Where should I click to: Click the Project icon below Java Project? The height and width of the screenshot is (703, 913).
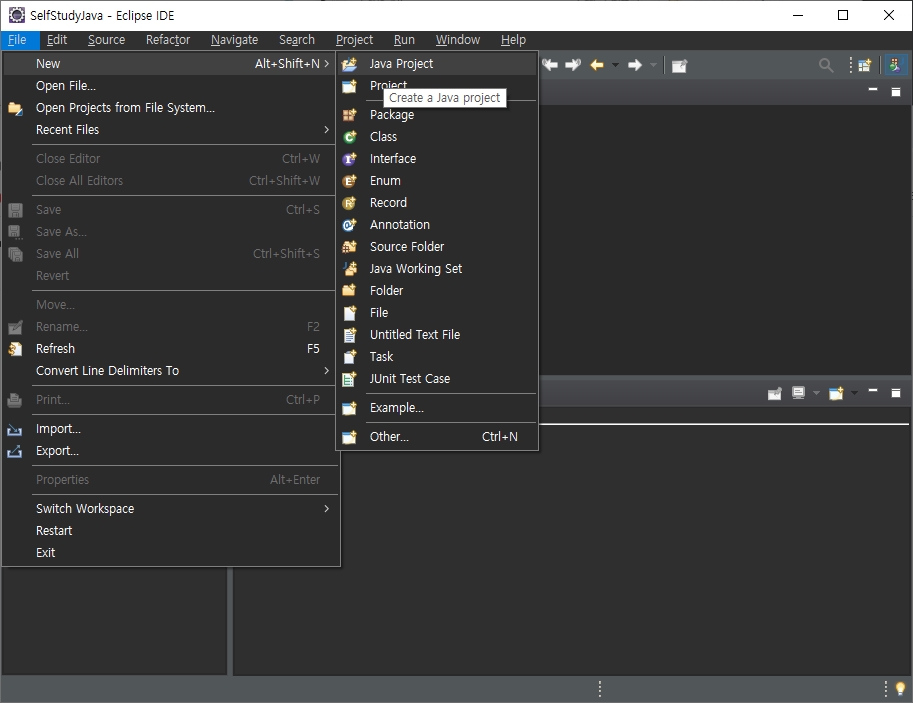(349, 86)
